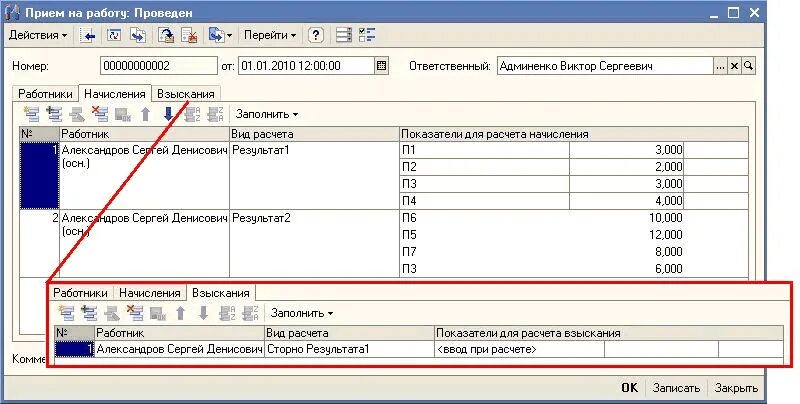Open the Действия dropdown menu

(x=38, y=35)
